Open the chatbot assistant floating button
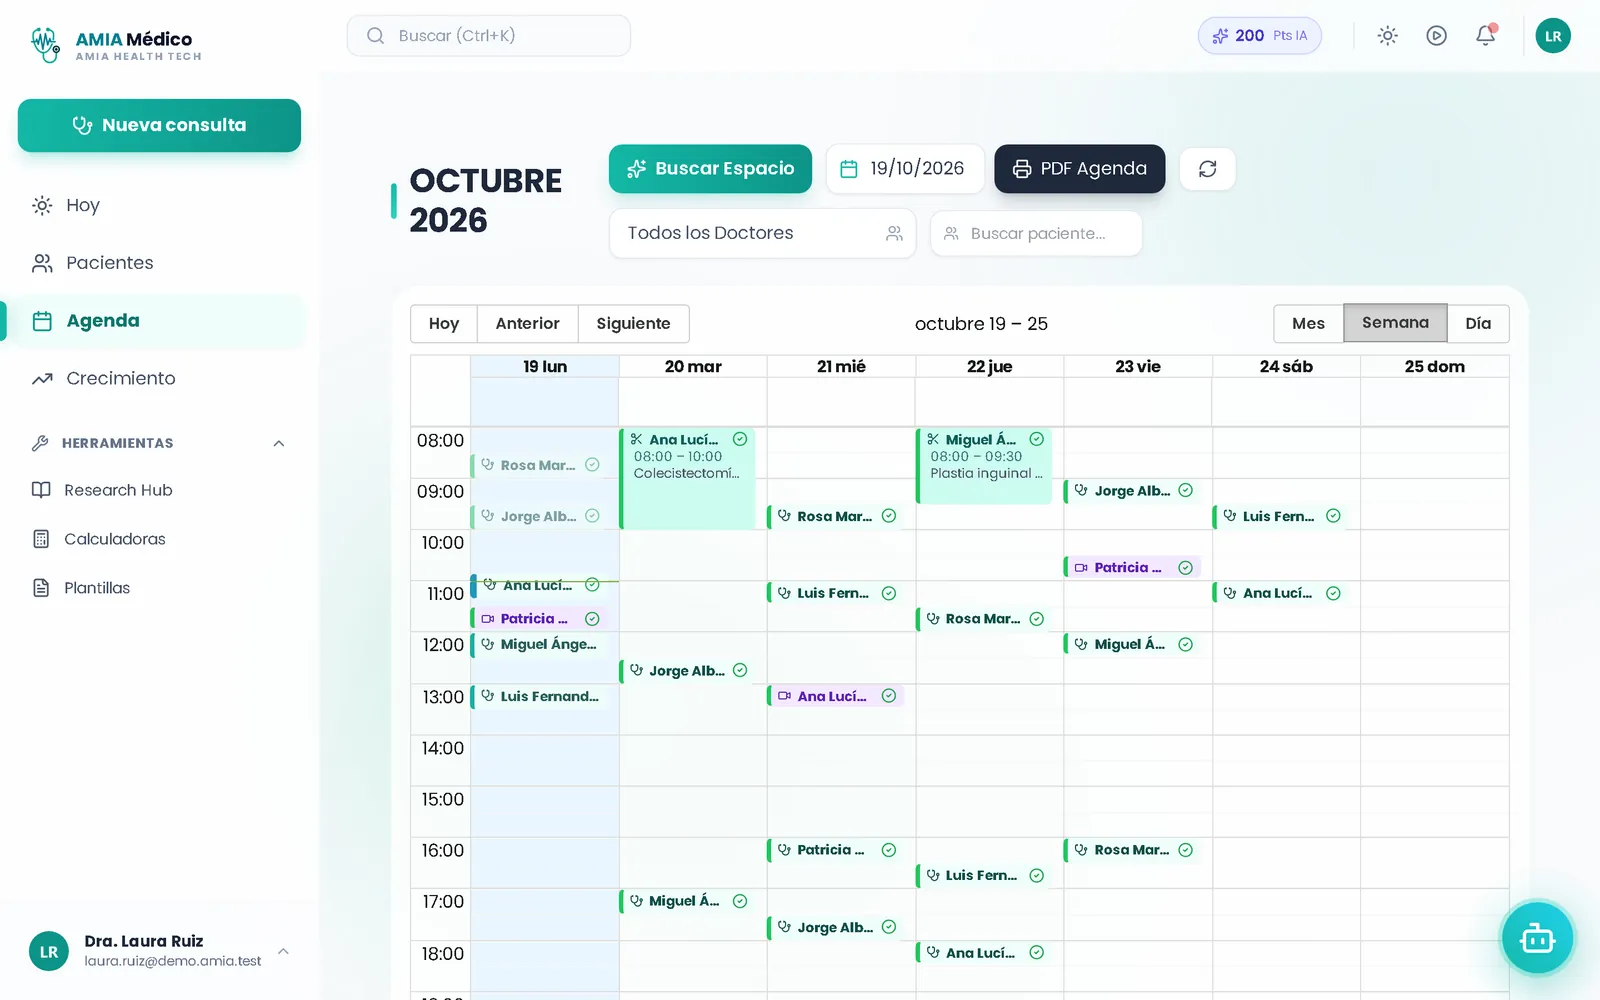The height and width of the screenshot is (1000, 1600). (1537, 938)
